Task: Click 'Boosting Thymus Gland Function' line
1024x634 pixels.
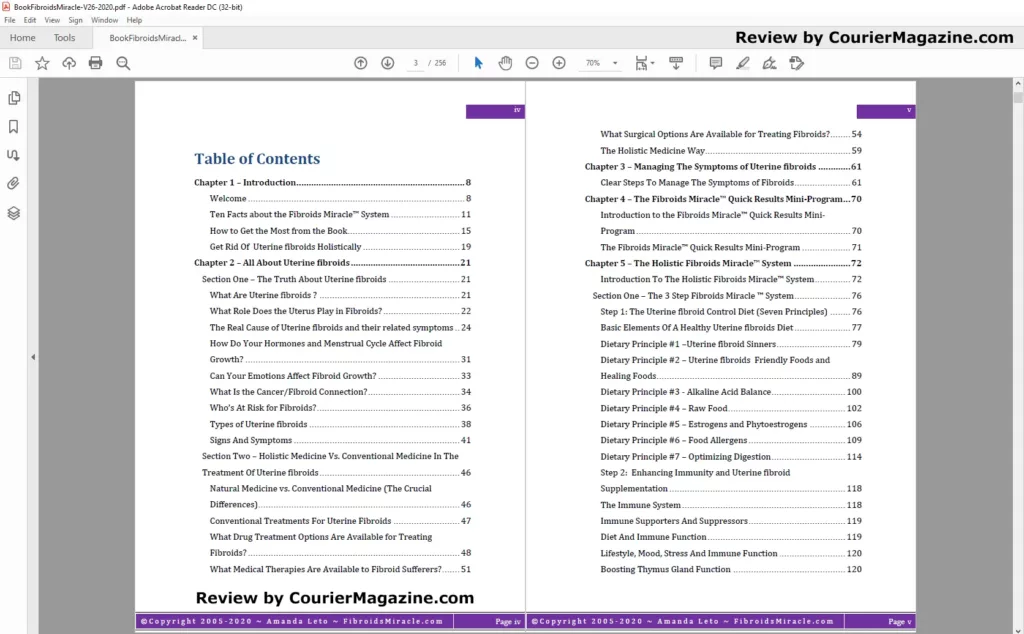Action: click(x=731, y=569)
